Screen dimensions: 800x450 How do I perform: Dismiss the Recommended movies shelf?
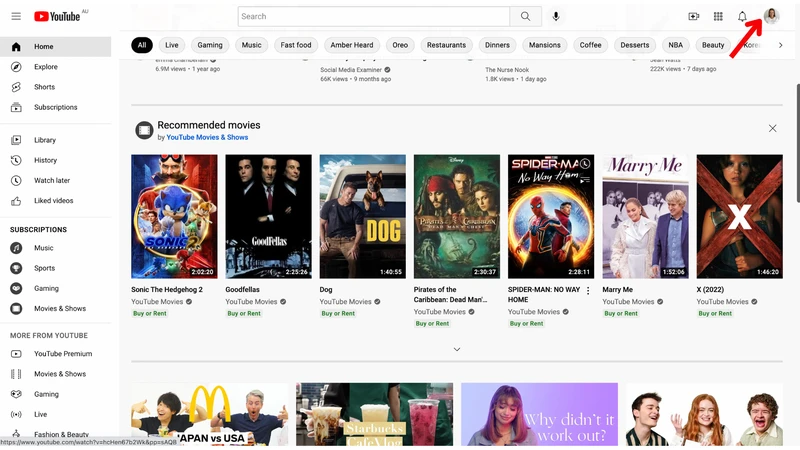772,129
